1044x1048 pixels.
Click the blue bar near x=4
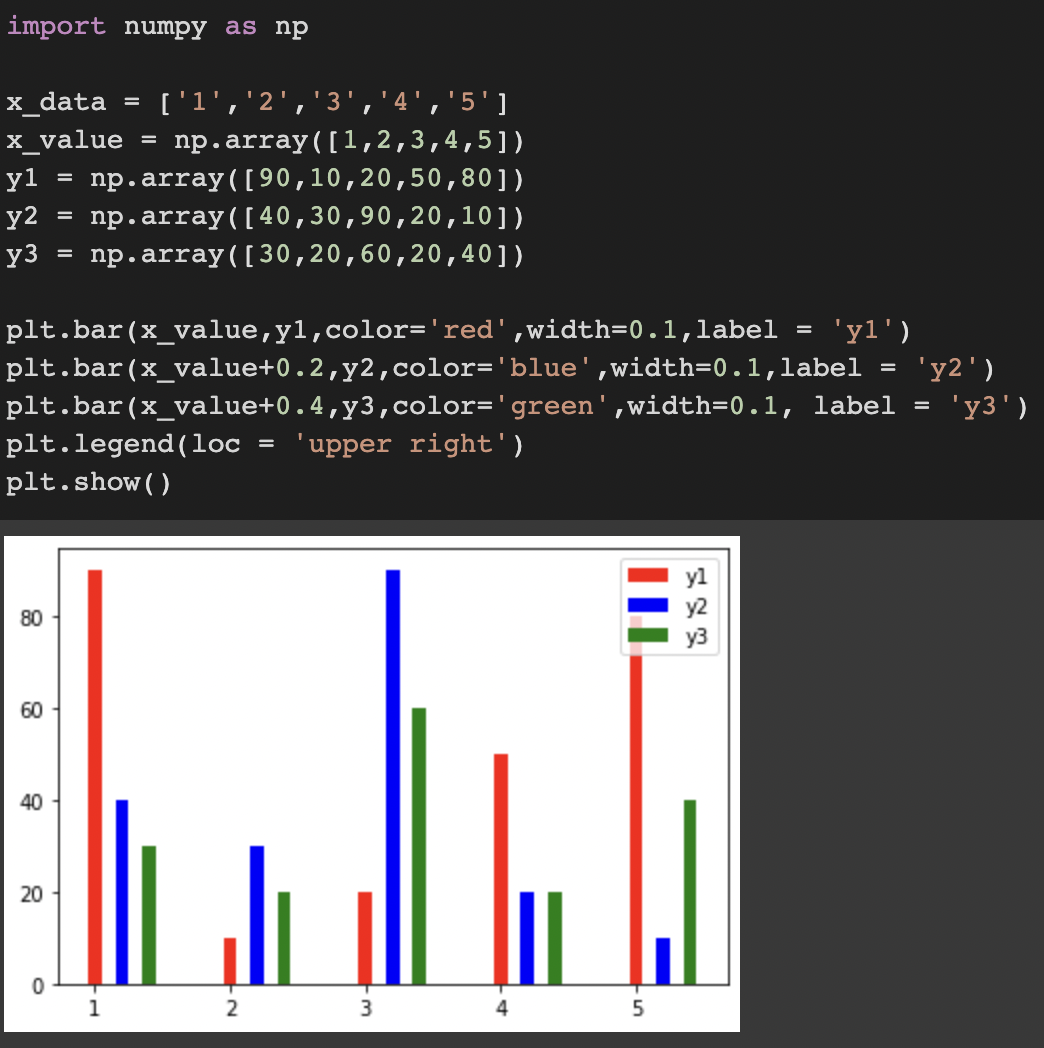tap(527, 938)
